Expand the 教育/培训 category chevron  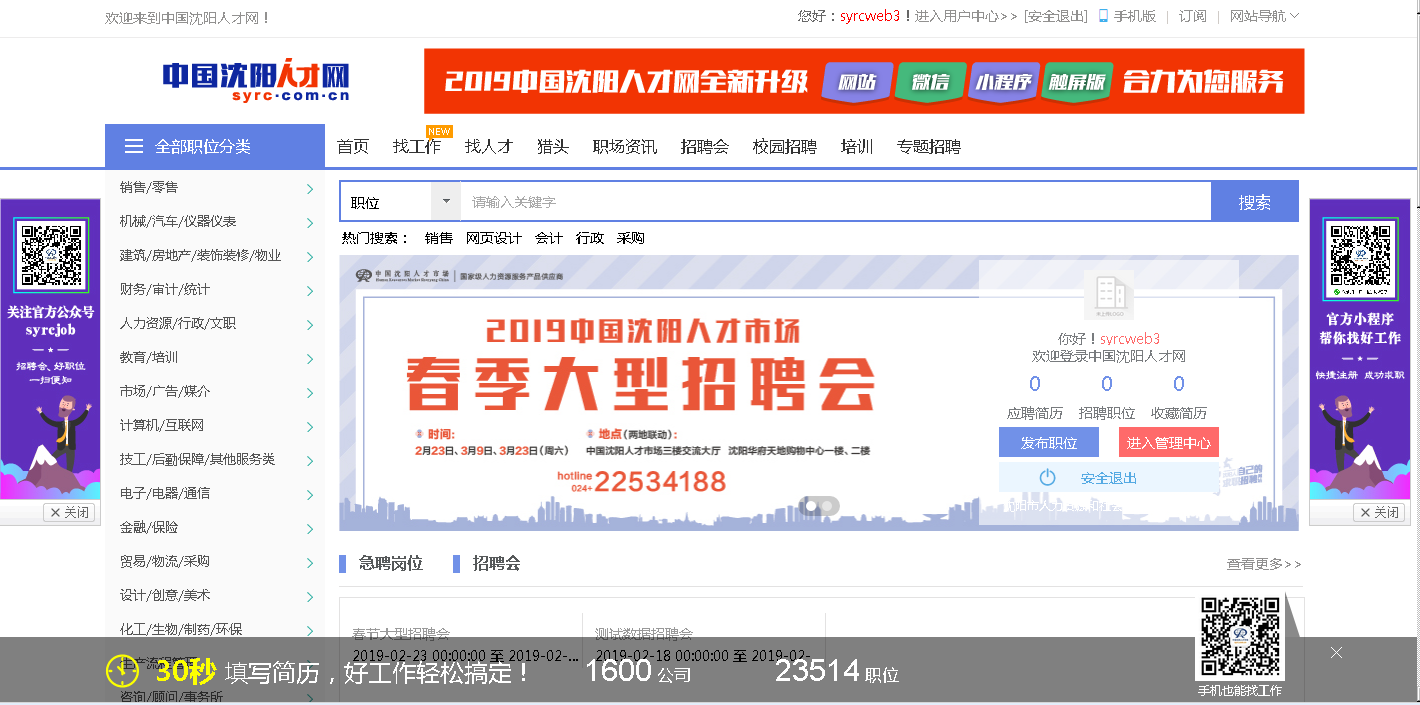(310, 359)
